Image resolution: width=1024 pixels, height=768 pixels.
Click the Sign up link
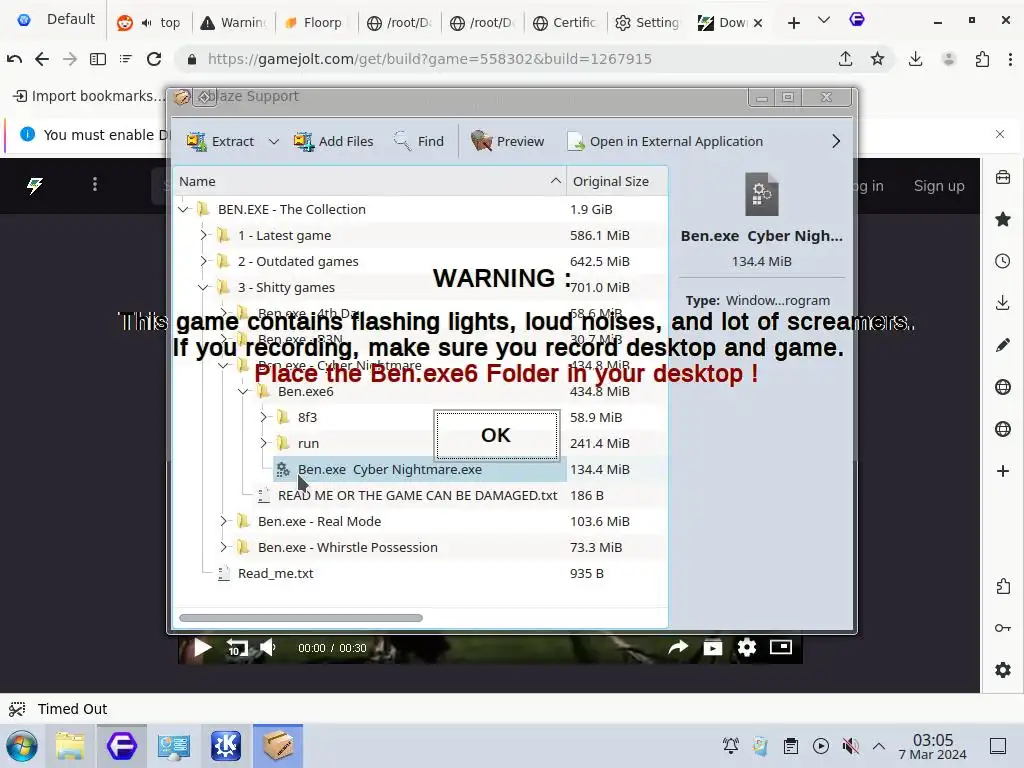[939, 186]
